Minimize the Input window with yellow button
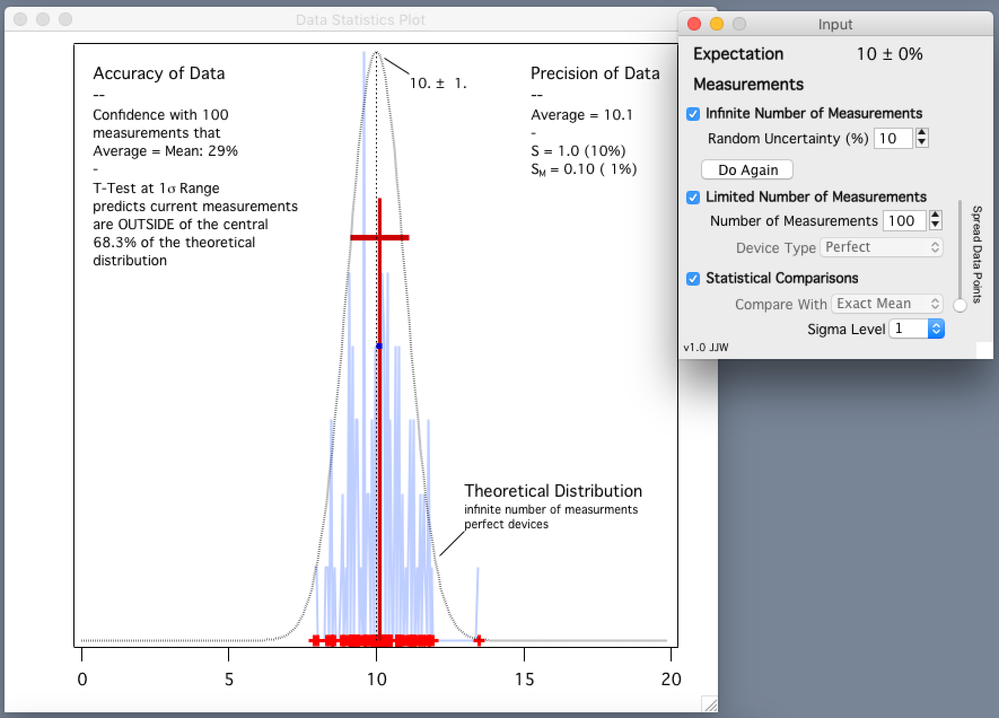 [717, 24]
